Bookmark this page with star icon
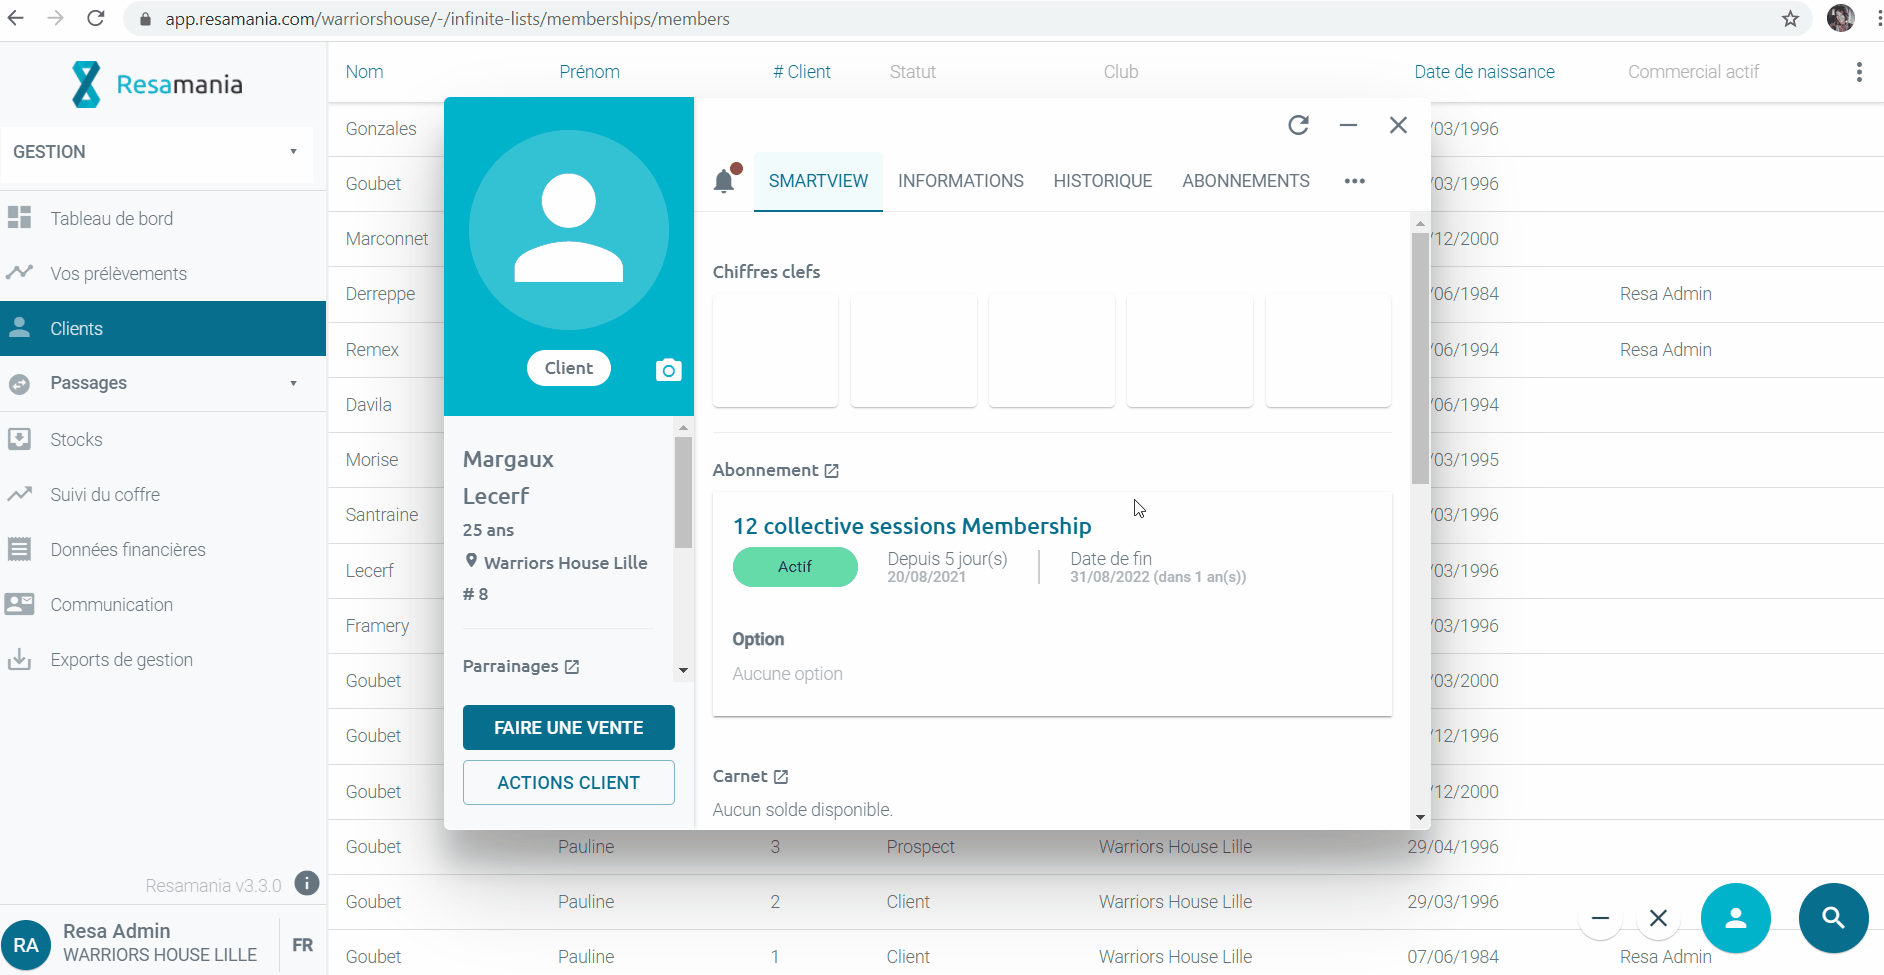Screen dimensions: 1884x975 click(x=1790, y=19)
